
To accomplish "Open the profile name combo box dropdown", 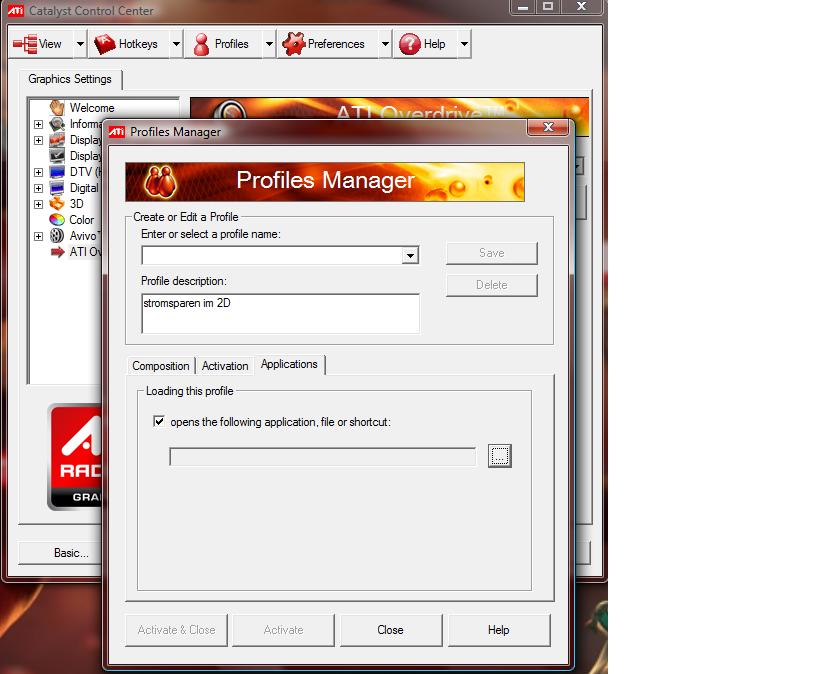I will pos(410,256).
